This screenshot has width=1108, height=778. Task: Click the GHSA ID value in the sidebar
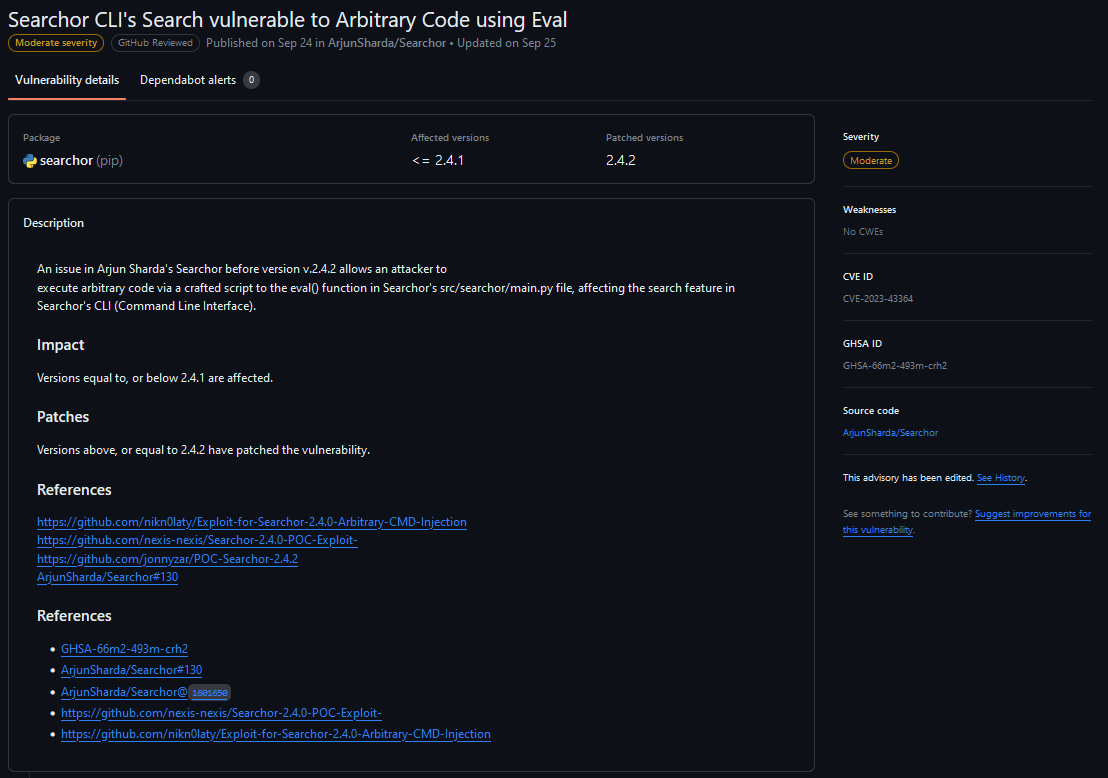pyautogui.click(x=895, y=365)
